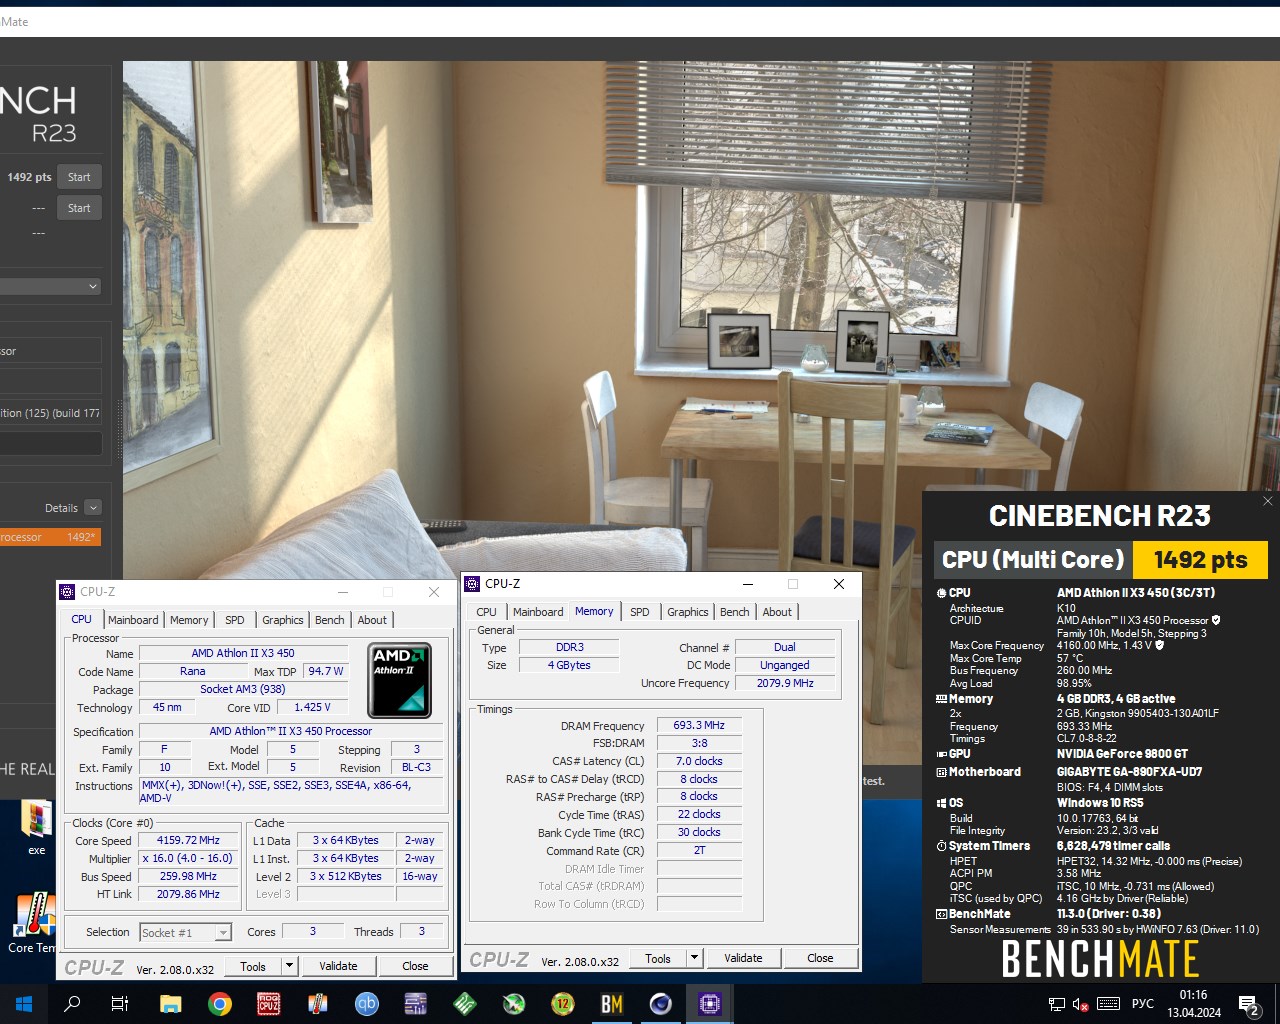Screen dimensions: 1280x1024
Task: Open Mainboard tab in CPU-Z Memory window
Action: click(538, 612)
